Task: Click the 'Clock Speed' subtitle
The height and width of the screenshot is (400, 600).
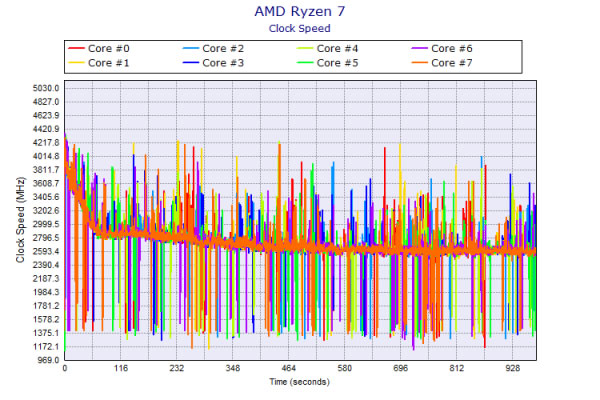Action: [300, 28]
